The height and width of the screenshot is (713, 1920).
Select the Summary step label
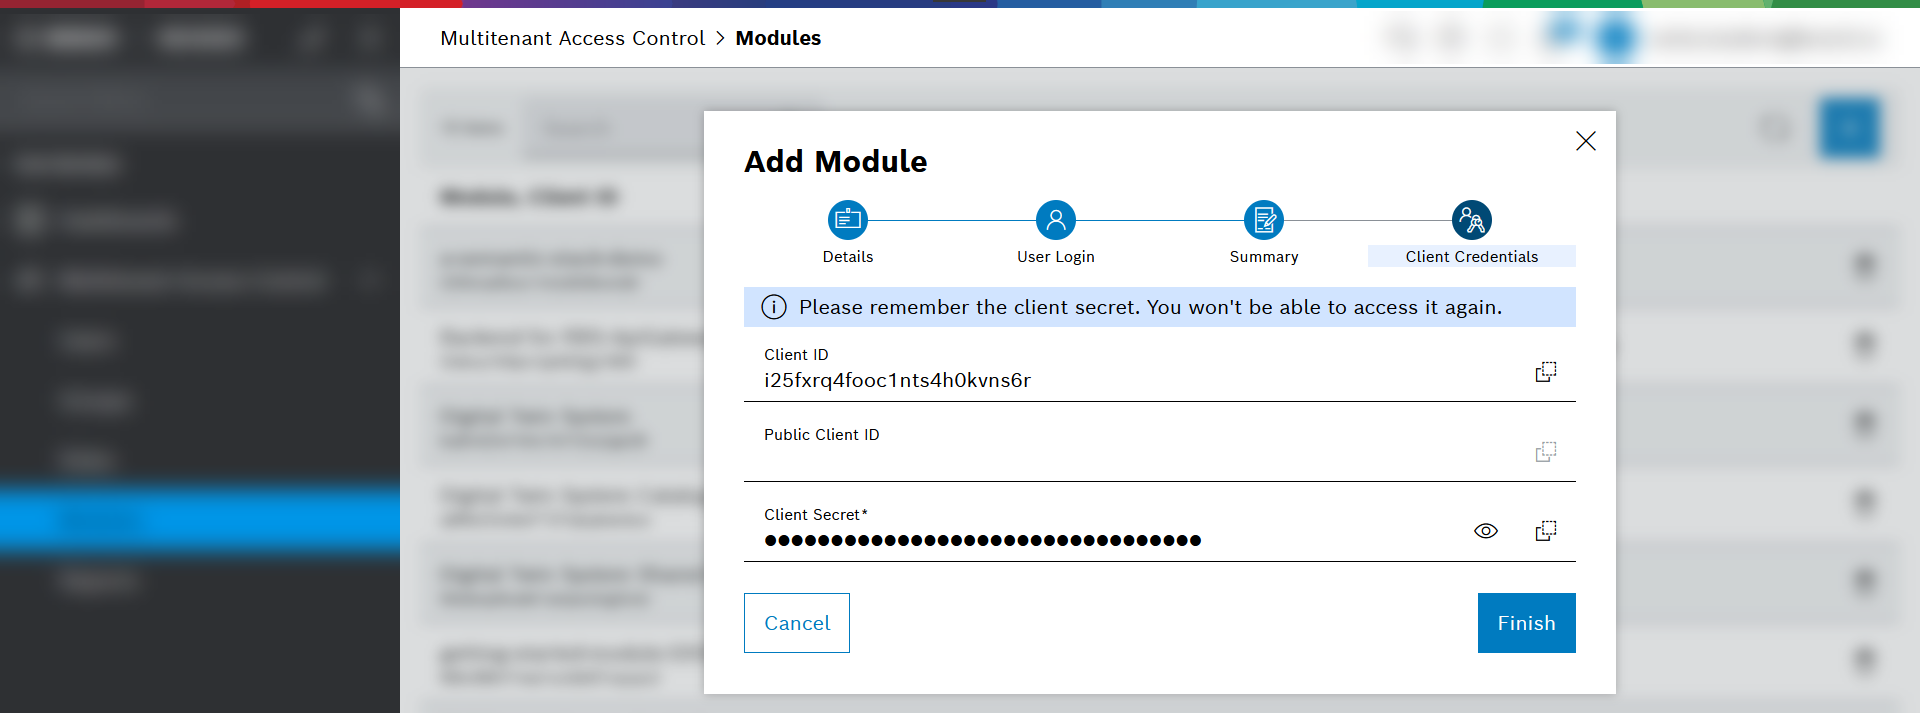click(1263, 257)
